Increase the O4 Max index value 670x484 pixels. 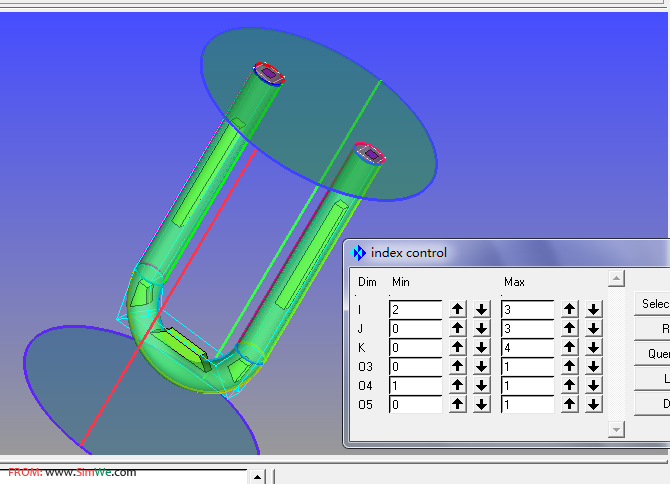coord(570,385)
